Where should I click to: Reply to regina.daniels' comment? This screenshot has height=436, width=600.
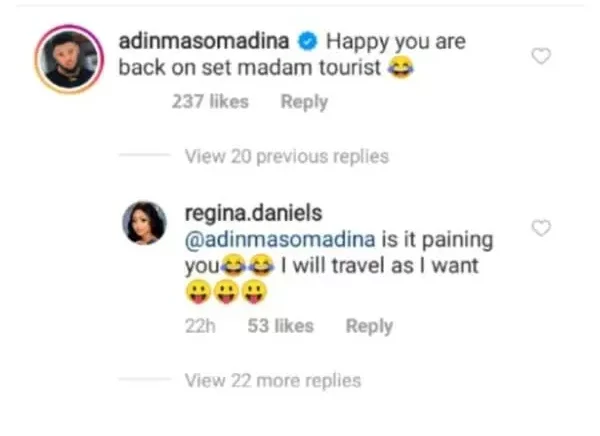369,327
